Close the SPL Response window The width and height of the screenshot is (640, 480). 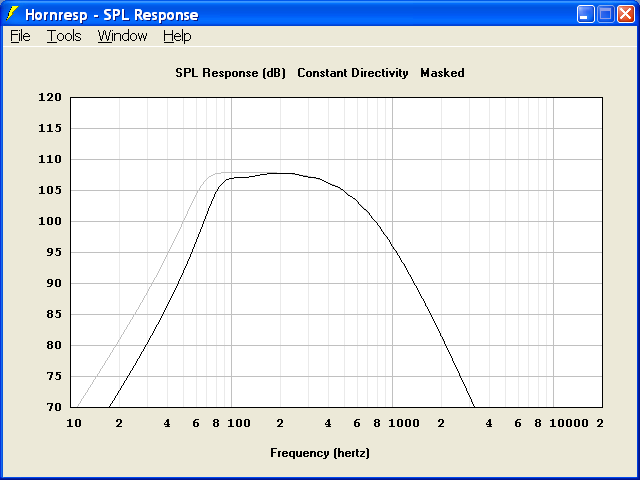coord(626,14)
